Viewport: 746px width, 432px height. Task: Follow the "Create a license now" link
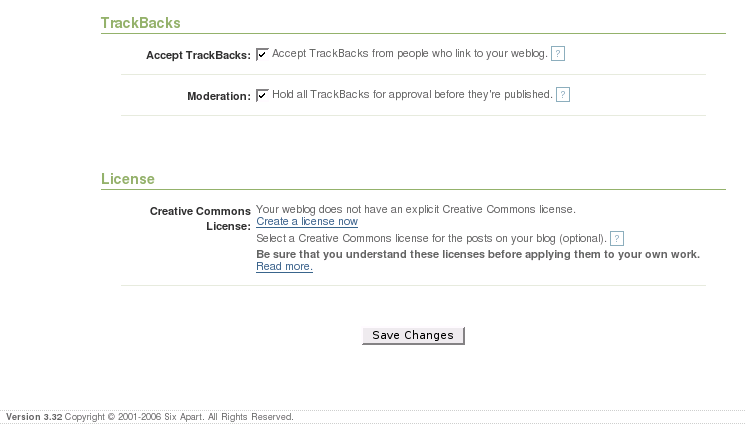coord(307,222)
